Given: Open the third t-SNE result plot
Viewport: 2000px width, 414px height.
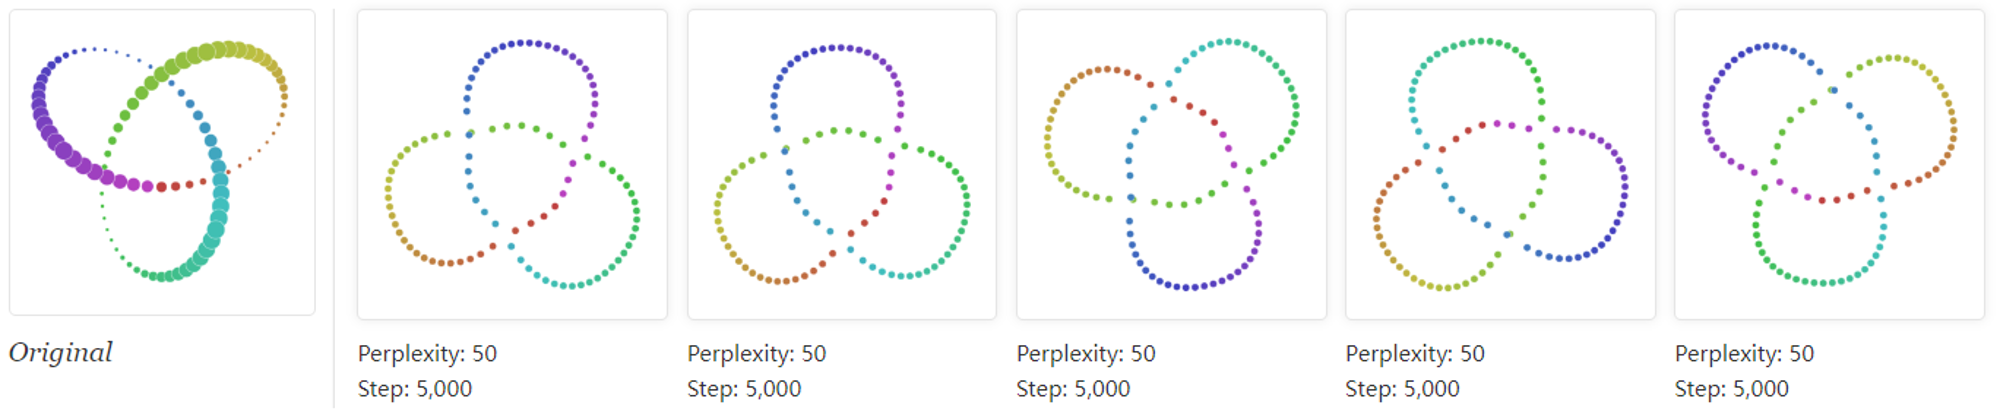Looking at the screenshot, I should (1171, 165).
